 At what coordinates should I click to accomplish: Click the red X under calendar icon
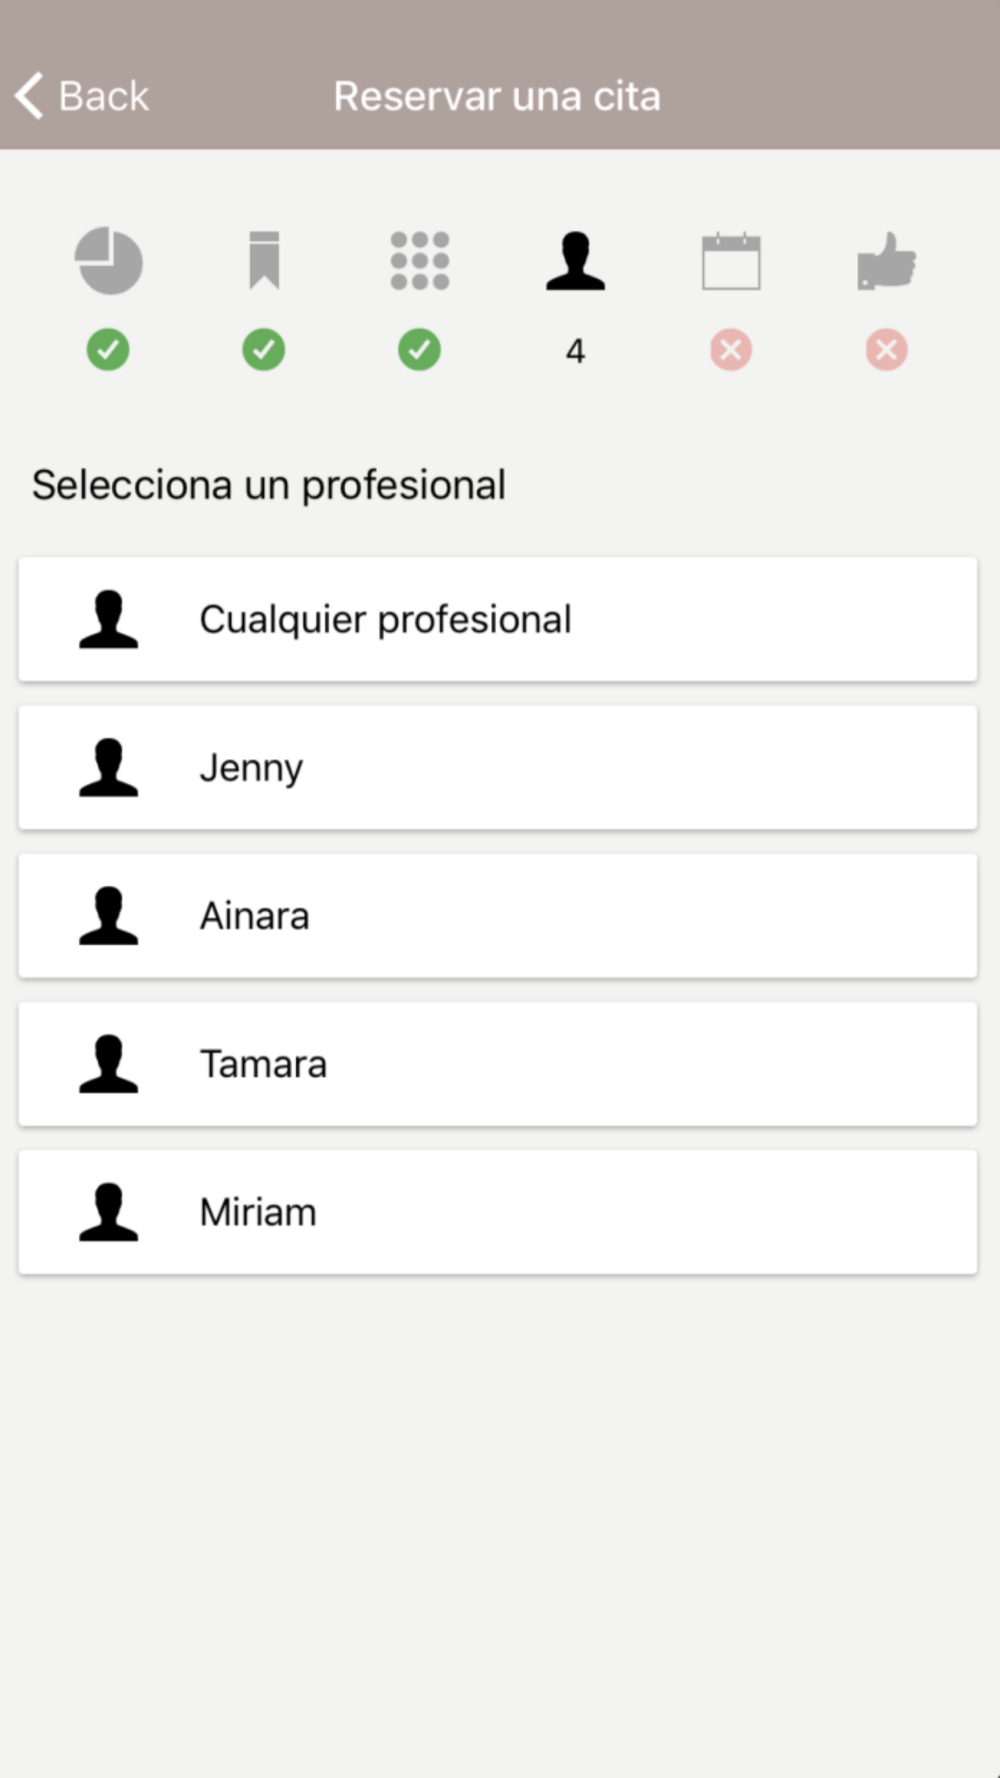731,350
